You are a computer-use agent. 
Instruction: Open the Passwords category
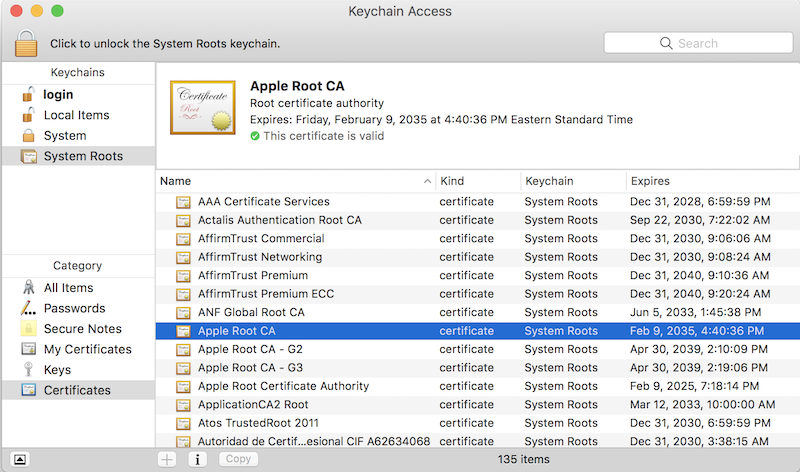pyautogui.click(x=74, y=308)
